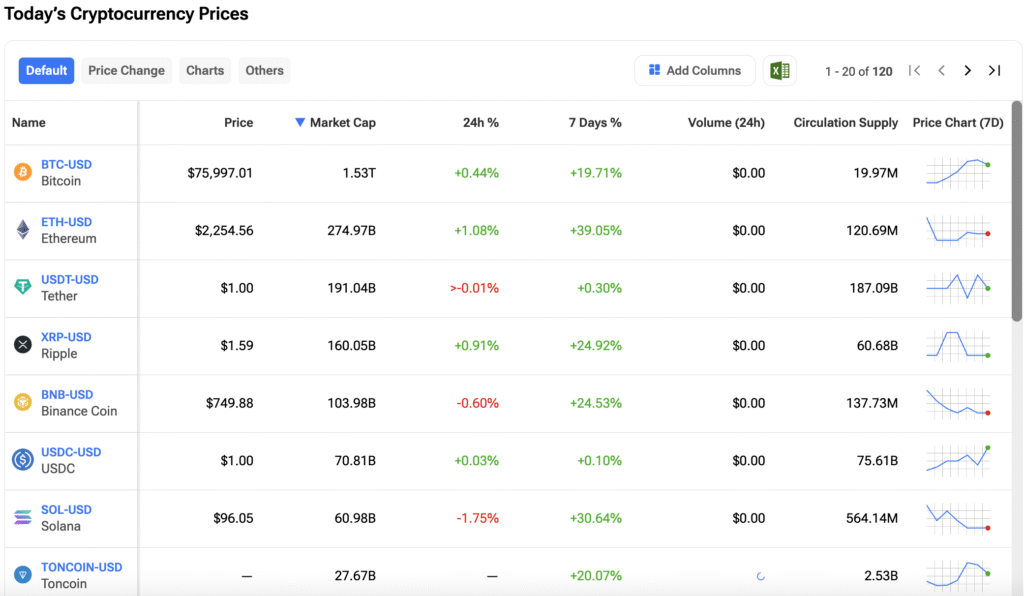Viewport: 1024px width, 596px height.
Task: Sort table by 7 Days % column
Action: coord(595,123)
